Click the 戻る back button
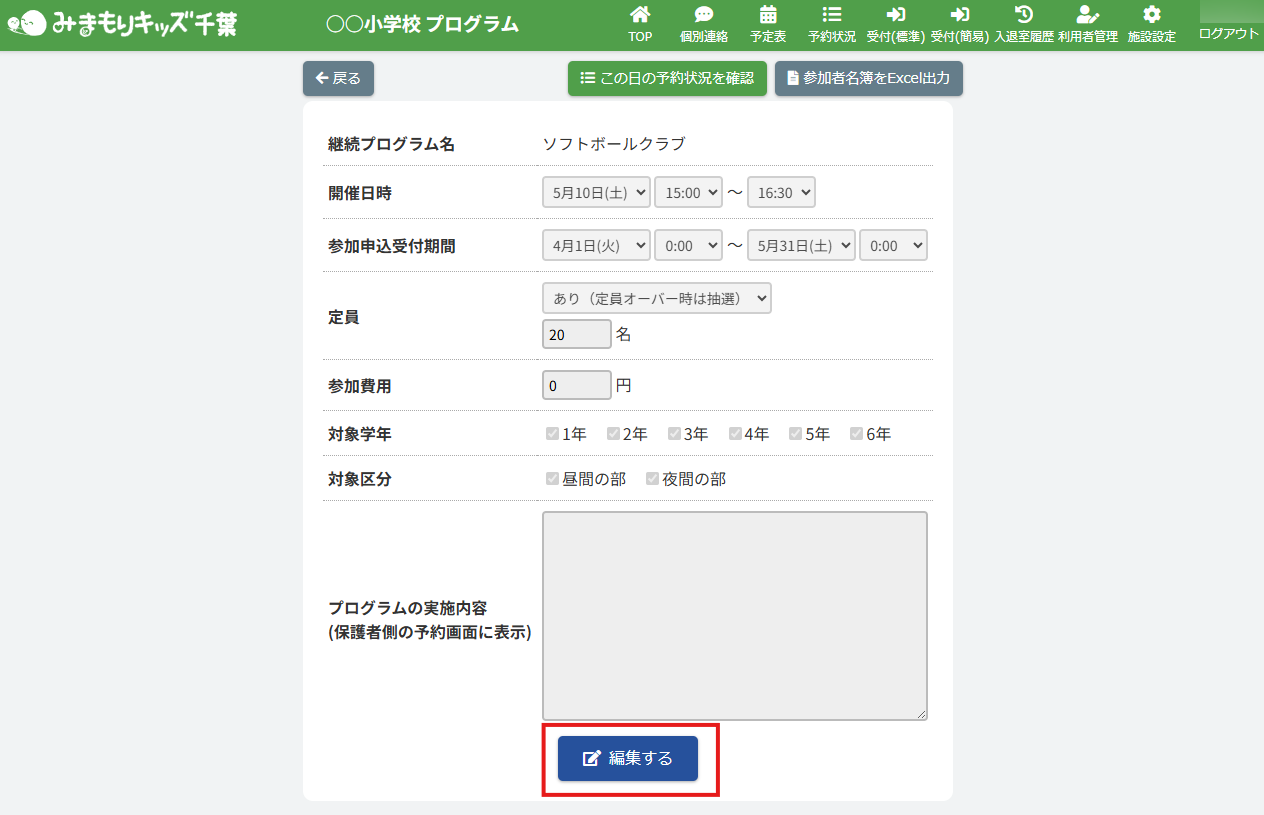The image size is (1264, 815). tap(338, 78)
